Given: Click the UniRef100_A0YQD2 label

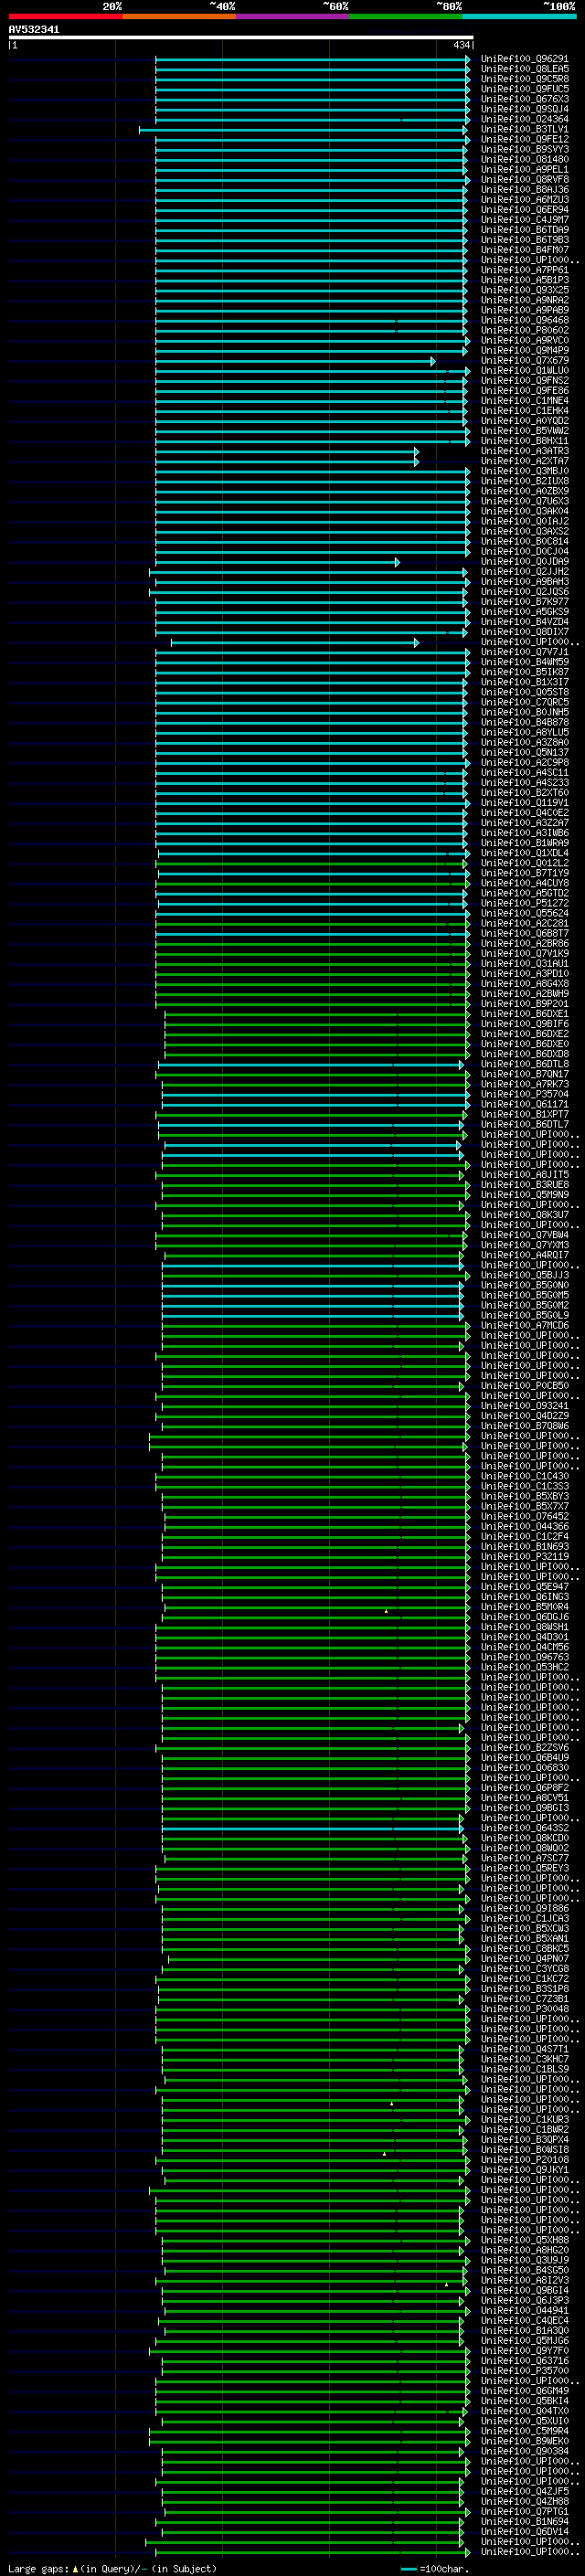Looking at the screenshot, I should [524, 421].
